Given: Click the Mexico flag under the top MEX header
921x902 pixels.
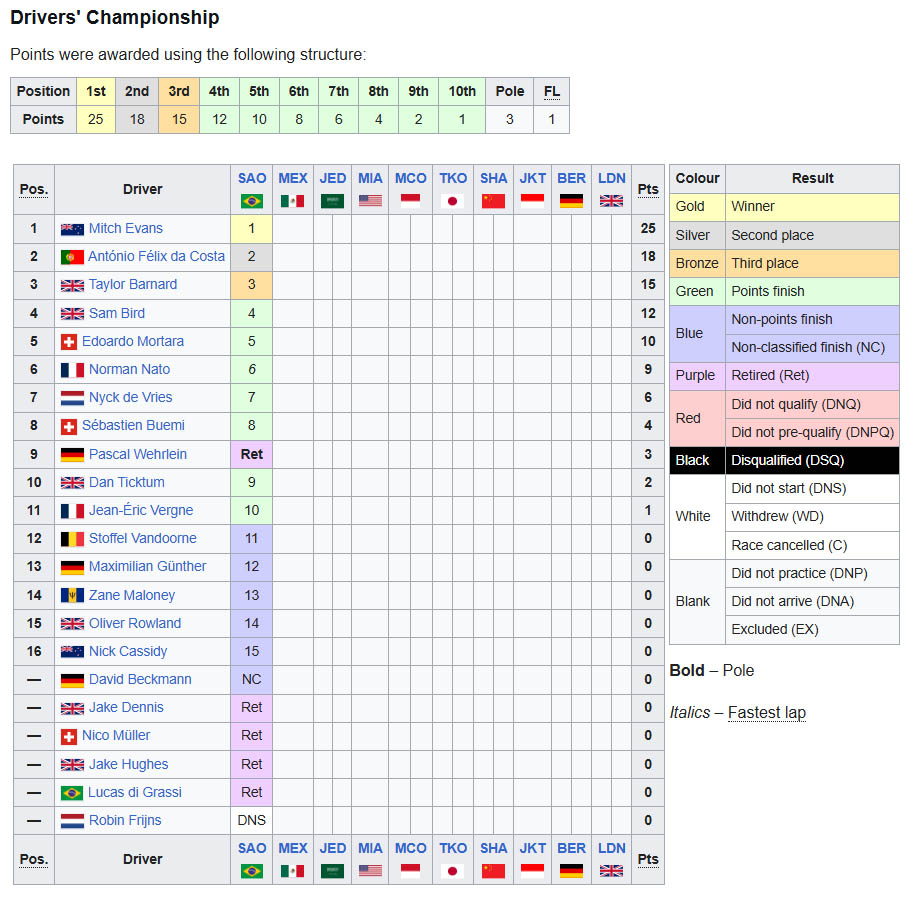Looking at the screenshot, I should 293,201.
